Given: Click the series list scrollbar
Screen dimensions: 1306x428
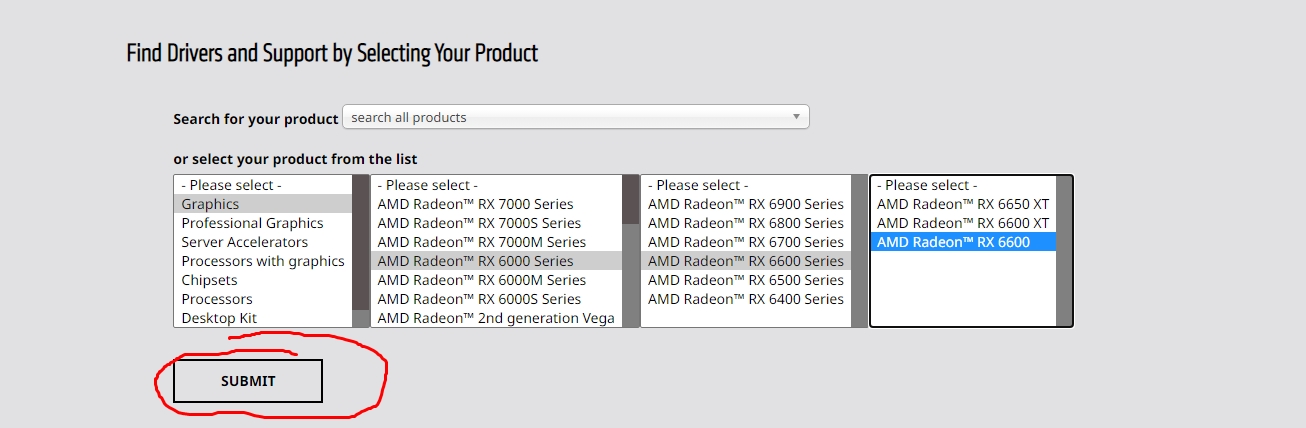Looking at the screenshot, I should (630, 250).
